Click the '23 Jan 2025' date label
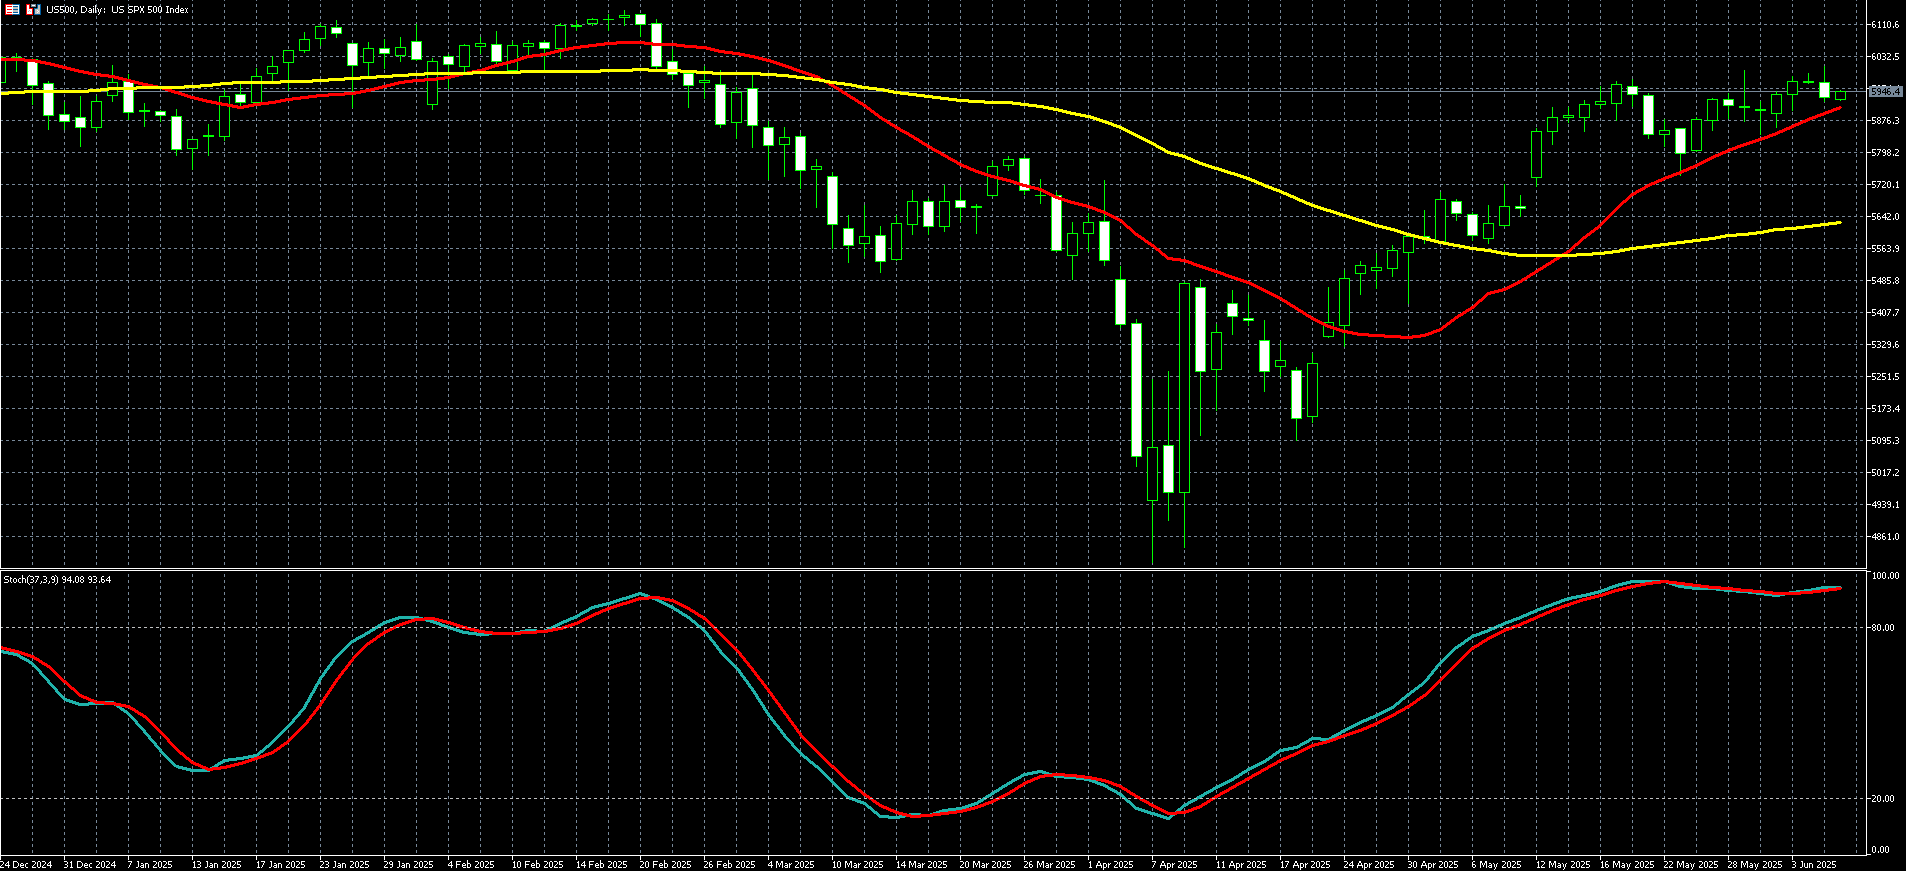Image resolution: width=1906 pixels, height=871 pixels. pos(345,864)
